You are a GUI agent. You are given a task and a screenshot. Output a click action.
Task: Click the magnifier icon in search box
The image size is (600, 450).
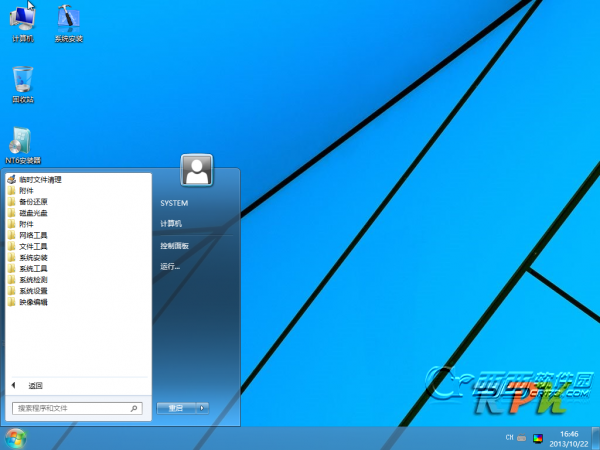pos(134,409)
